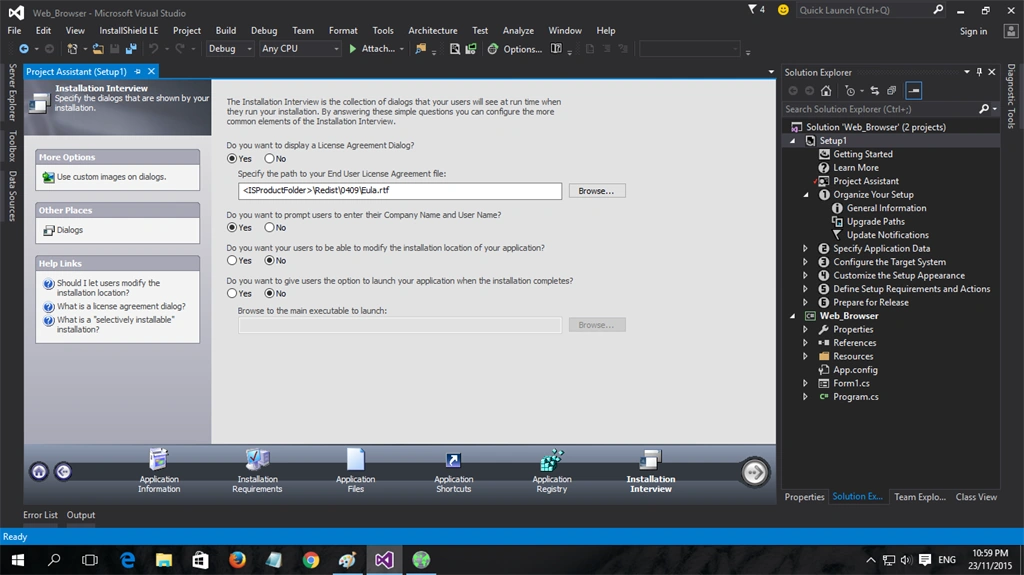Go to the Installation Requirements step
Screen dimensions: 1024x575
tap(257, 470)
